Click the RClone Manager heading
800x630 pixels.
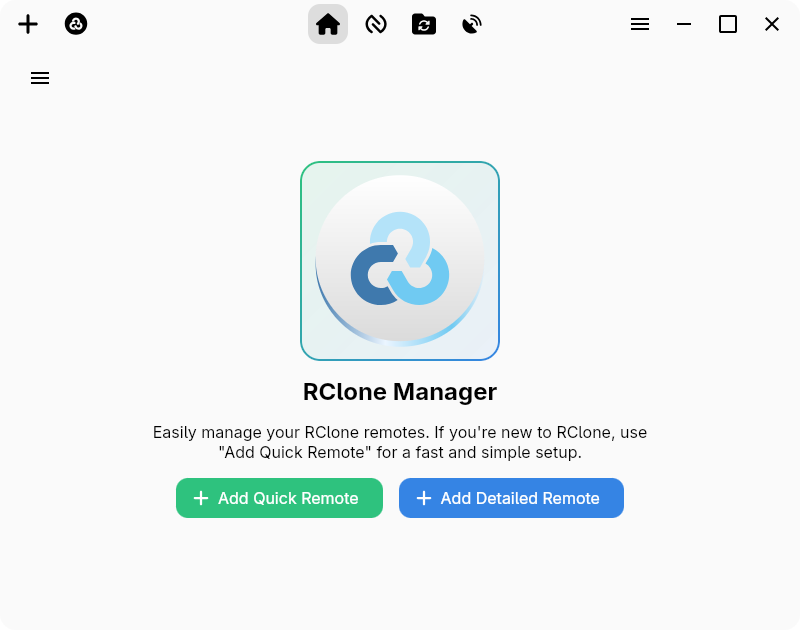pyautogui.click(x=400, y=392)
